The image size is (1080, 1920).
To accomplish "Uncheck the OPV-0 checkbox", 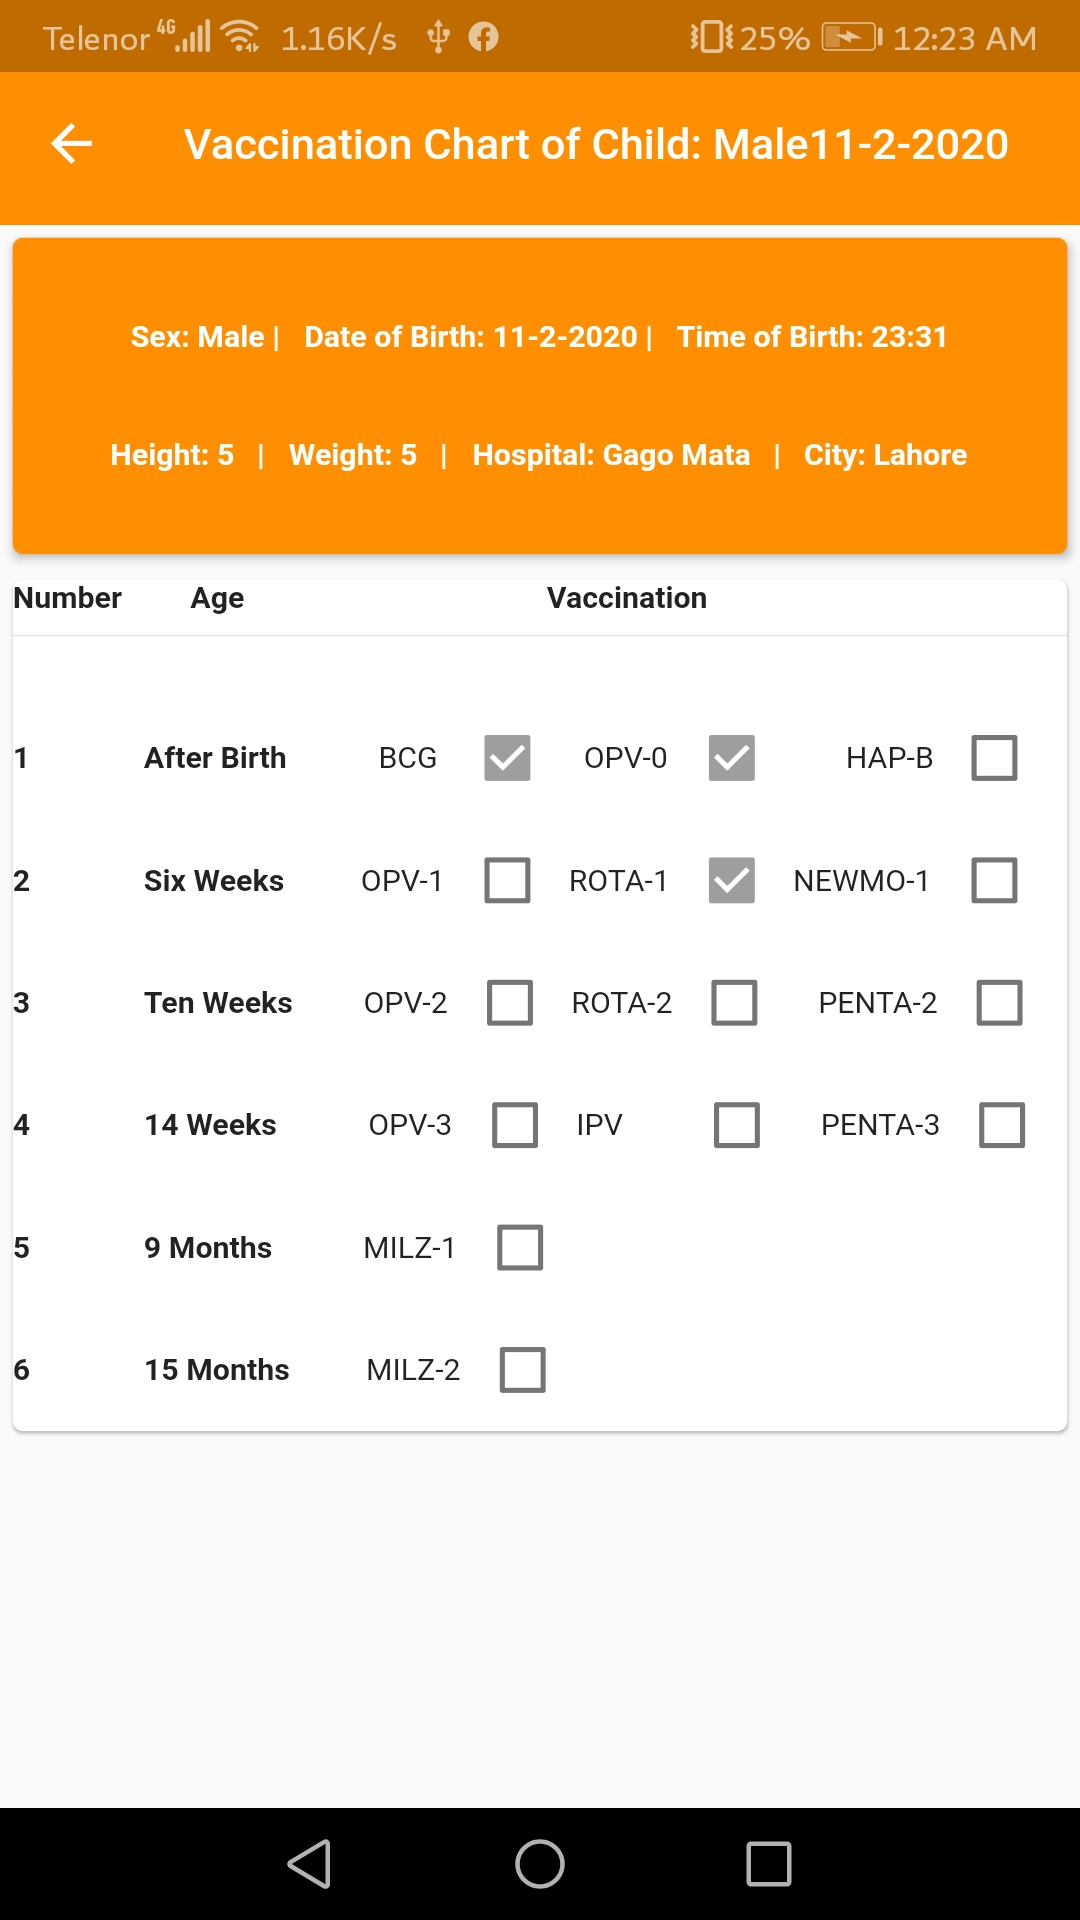I will pyautogui.click(x=731, y=758).
